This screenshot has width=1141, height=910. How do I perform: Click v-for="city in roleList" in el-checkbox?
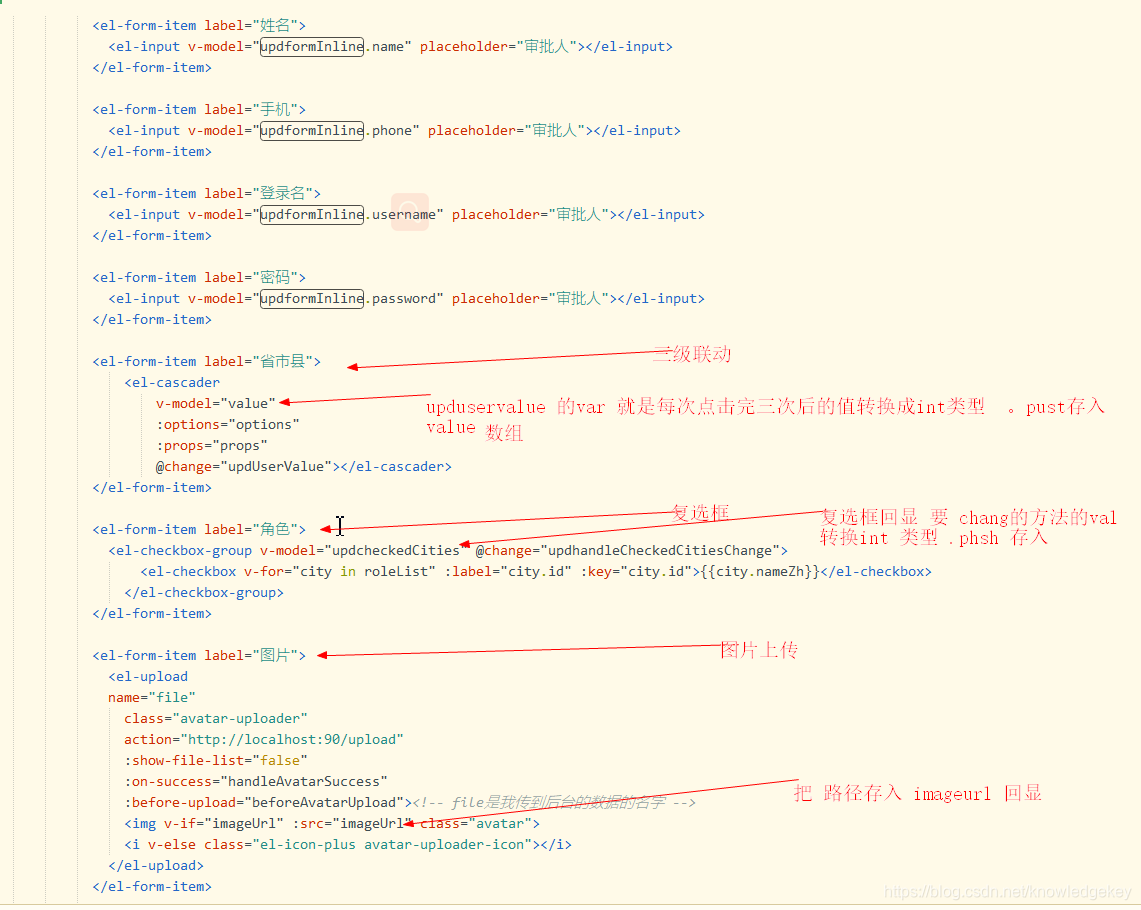340,572
